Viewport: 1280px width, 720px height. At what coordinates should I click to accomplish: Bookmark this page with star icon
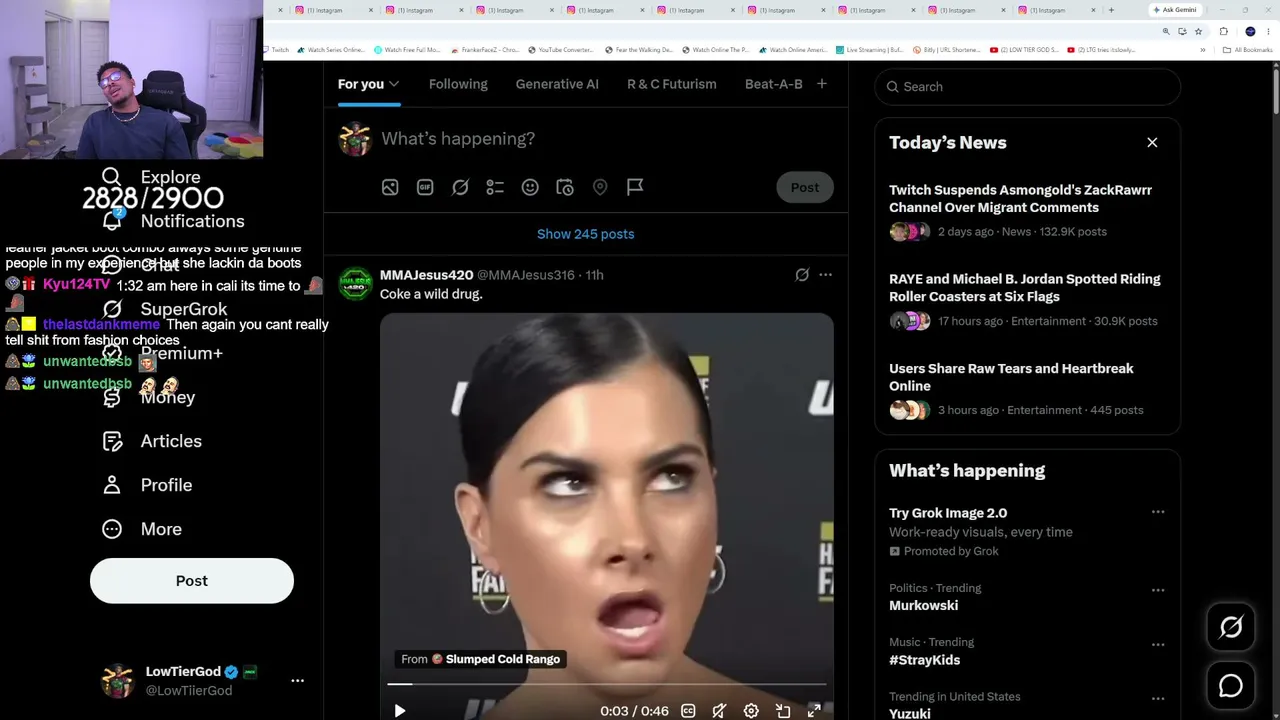click(1198, 31)
